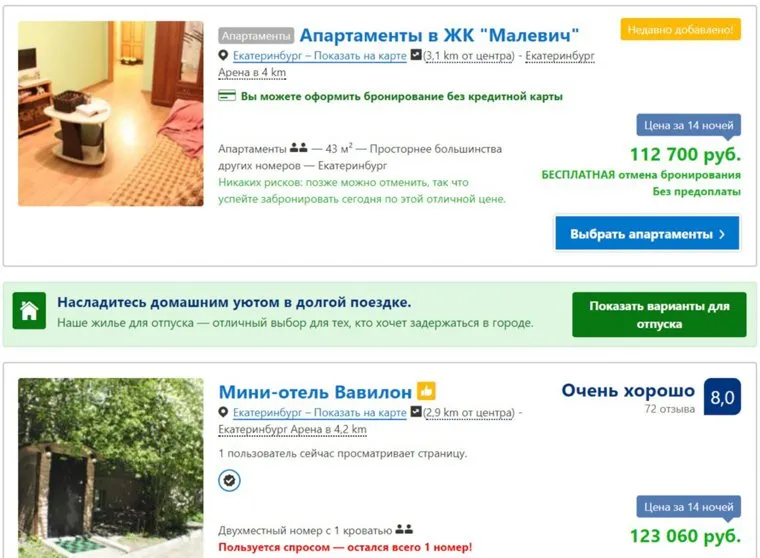Click the chevron on Выбрать апартаменты button
The image size is (760, 558).
722,234
